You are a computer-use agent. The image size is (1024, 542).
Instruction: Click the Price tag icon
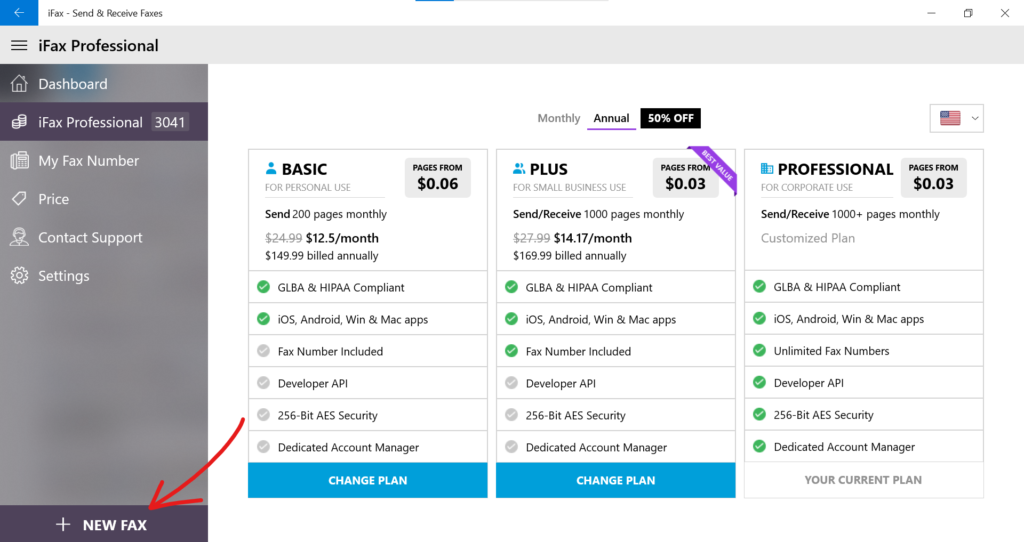(x=20, y=199)
